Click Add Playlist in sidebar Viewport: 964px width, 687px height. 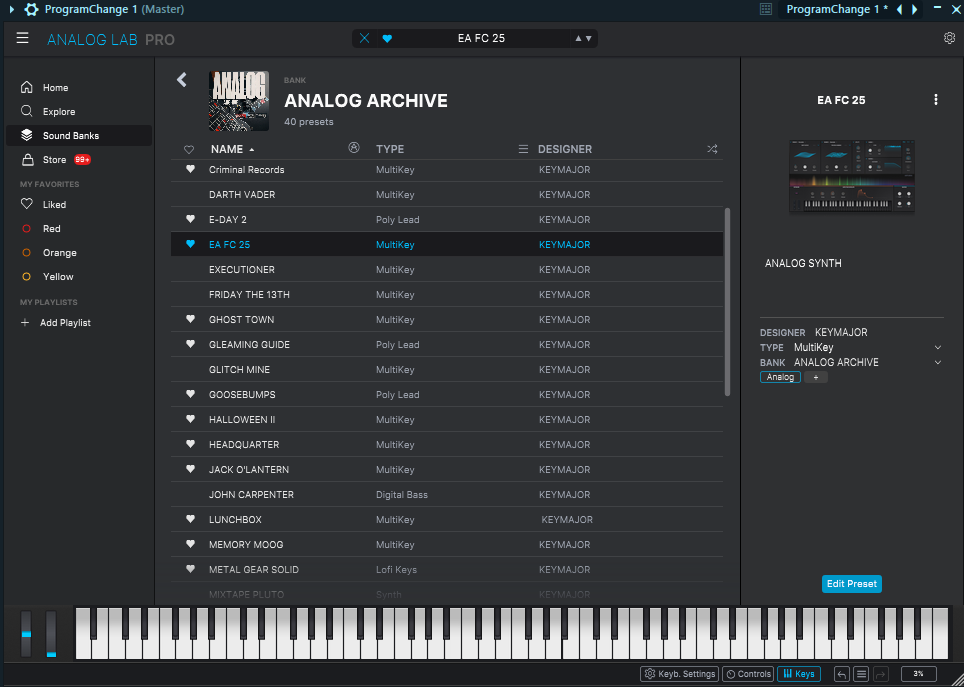pos(64,323)
